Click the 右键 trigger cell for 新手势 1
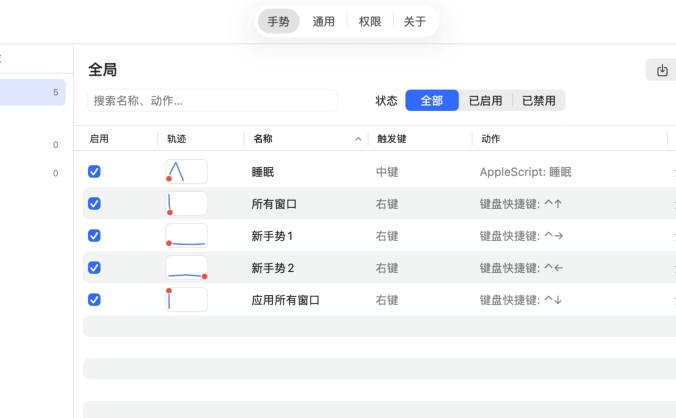The width and height of the screenshot is (676, 418). [x=387, y=236]
